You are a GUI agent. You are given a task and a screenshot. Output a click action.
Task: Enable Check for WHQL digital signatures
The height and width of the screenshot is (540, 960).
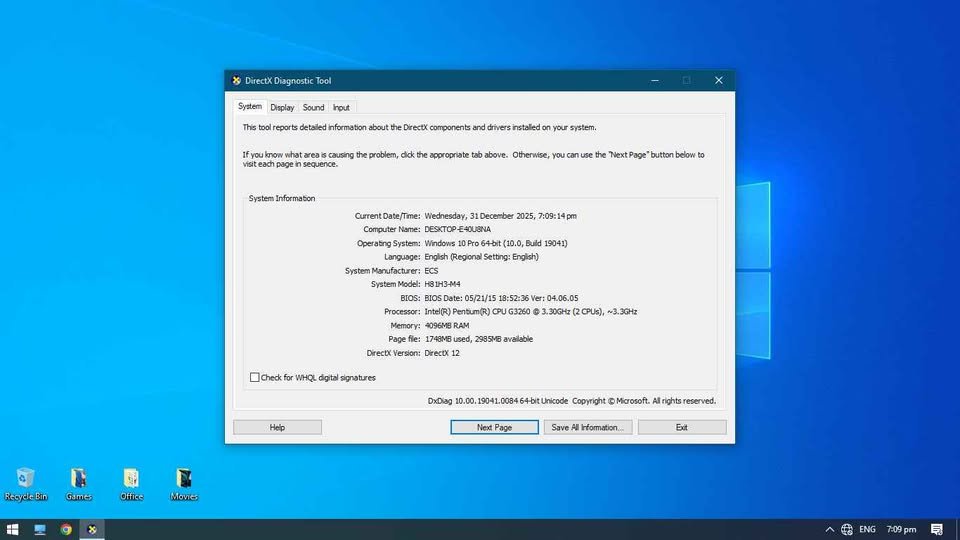point(255,377)
